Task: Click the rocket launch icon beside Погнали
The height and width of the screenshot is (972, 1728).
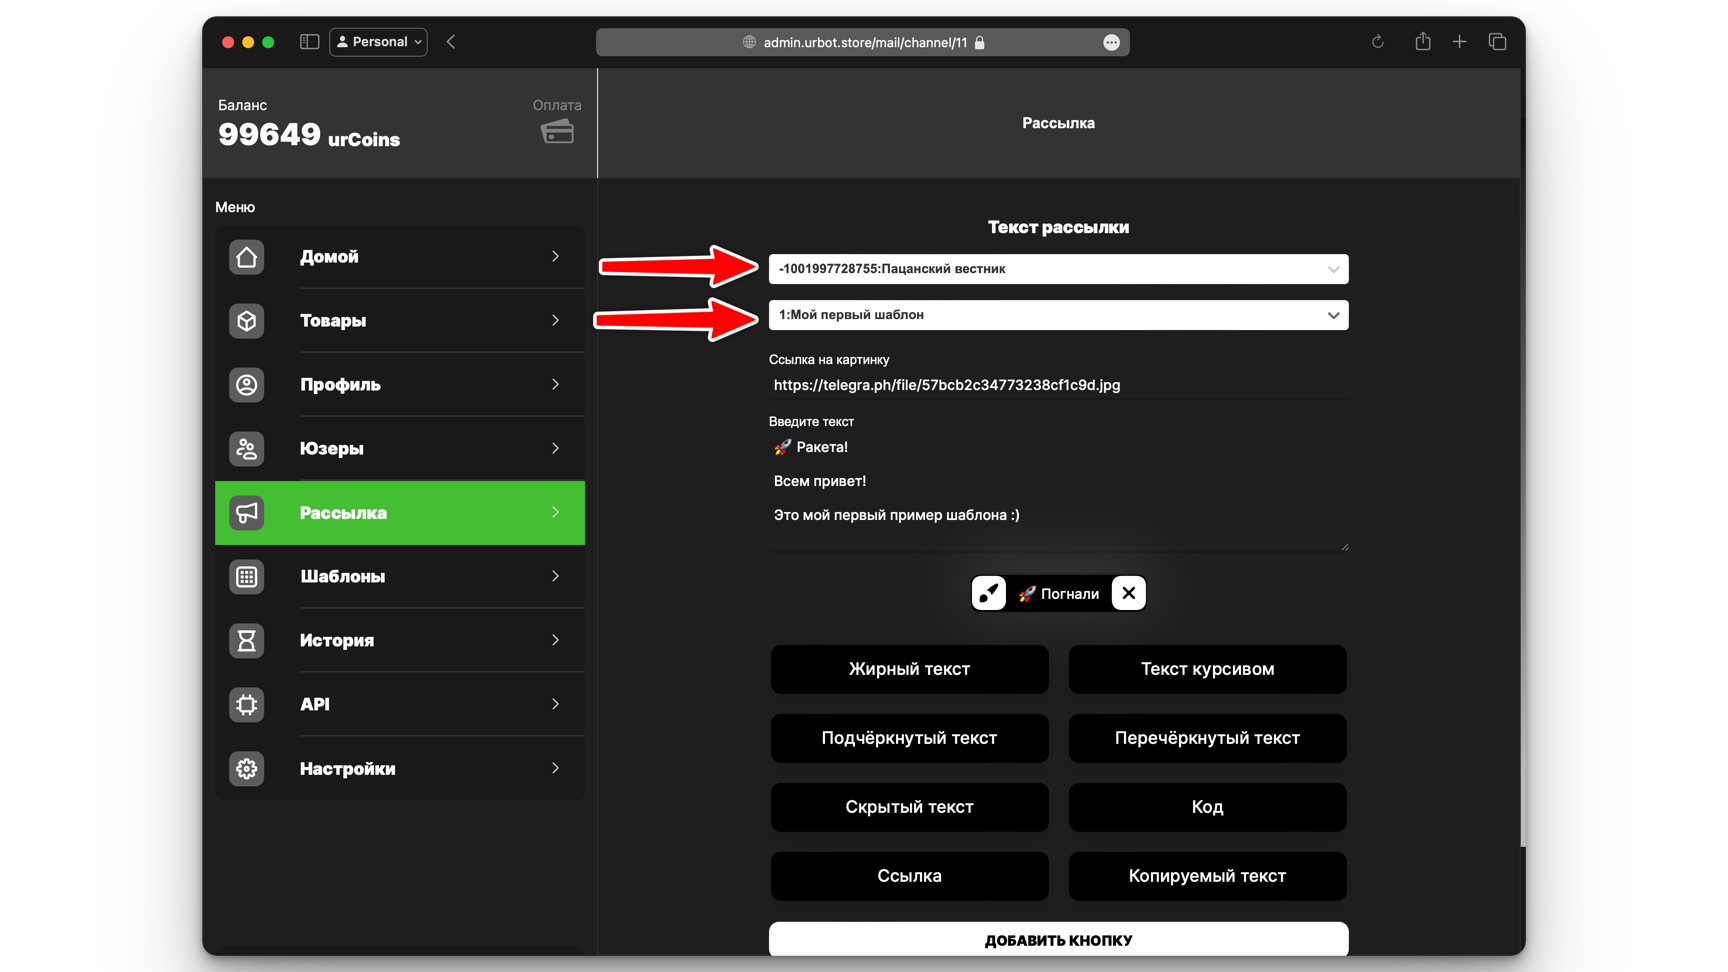Action: pyautogui.click(x=989, y=593)
